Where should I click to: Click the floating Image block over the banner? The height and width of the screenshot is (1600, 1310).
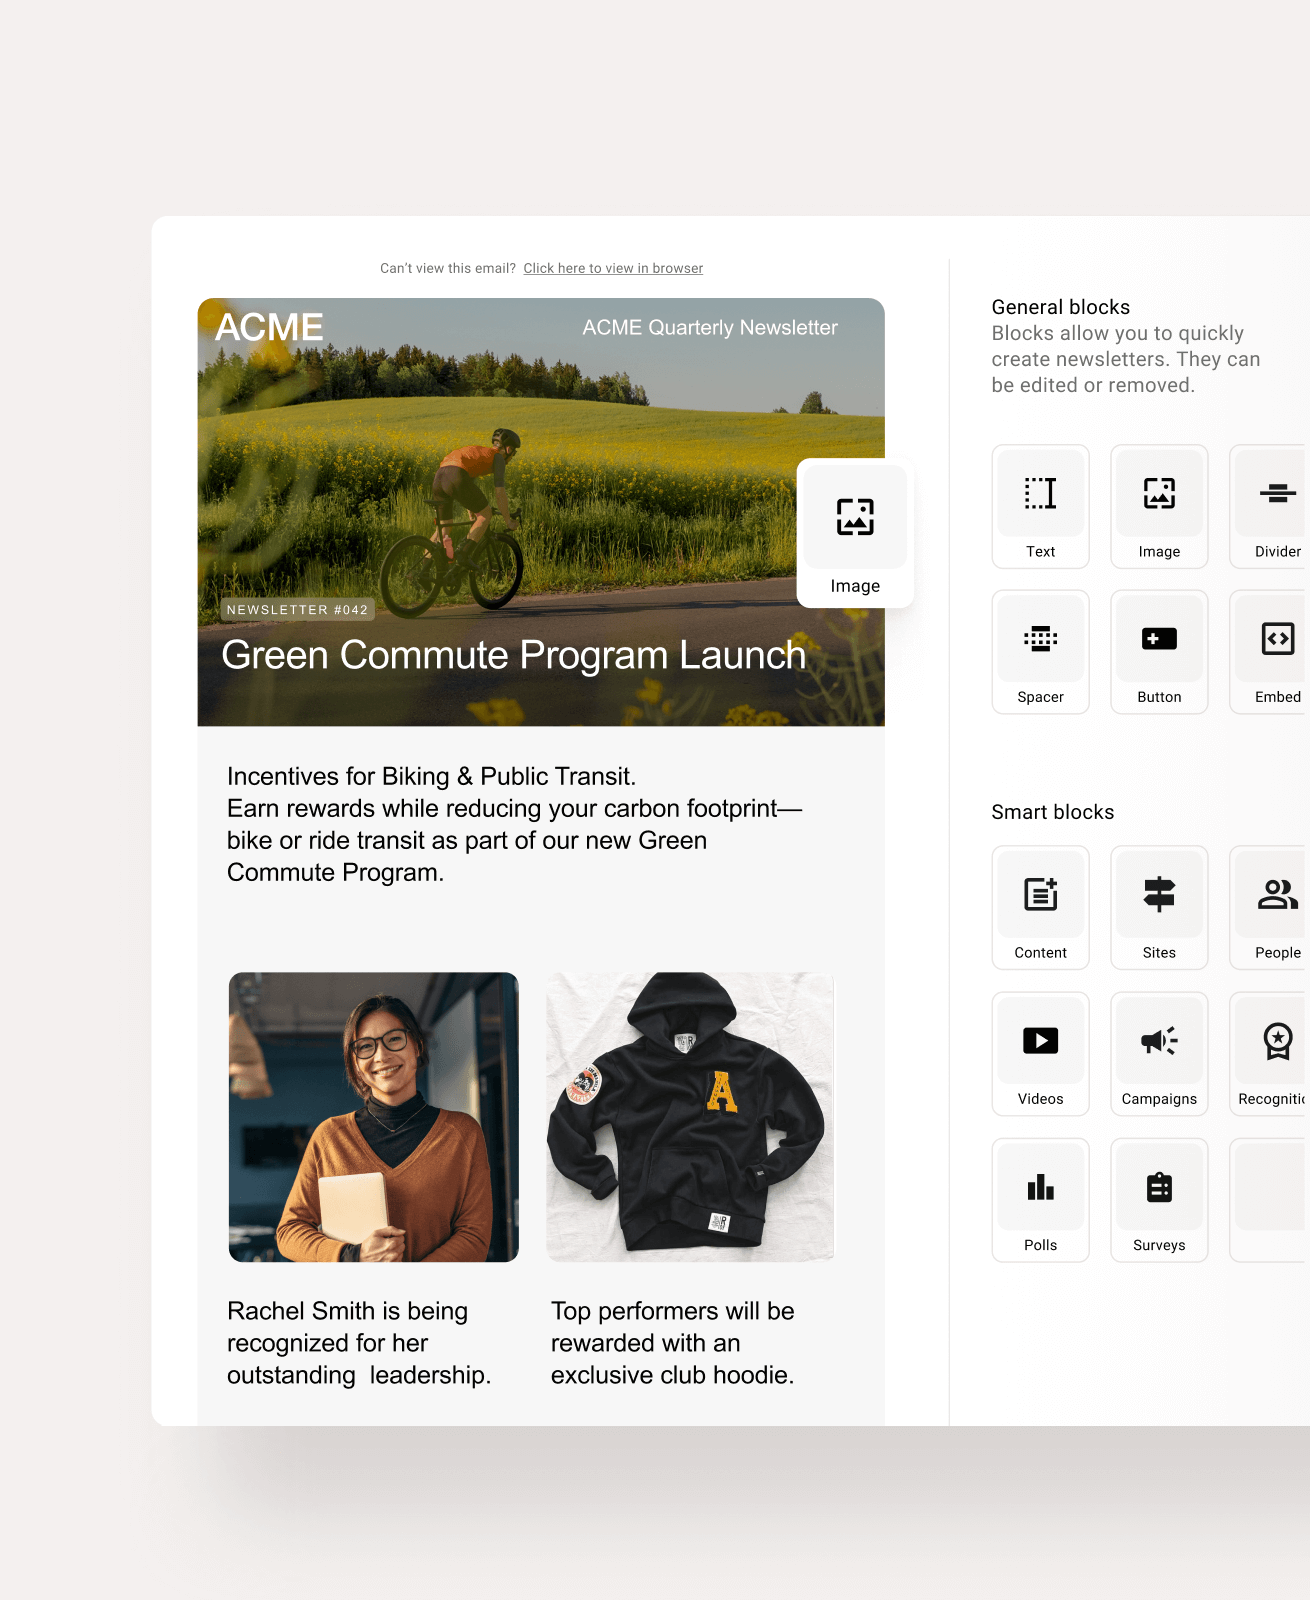coord(855,532)
